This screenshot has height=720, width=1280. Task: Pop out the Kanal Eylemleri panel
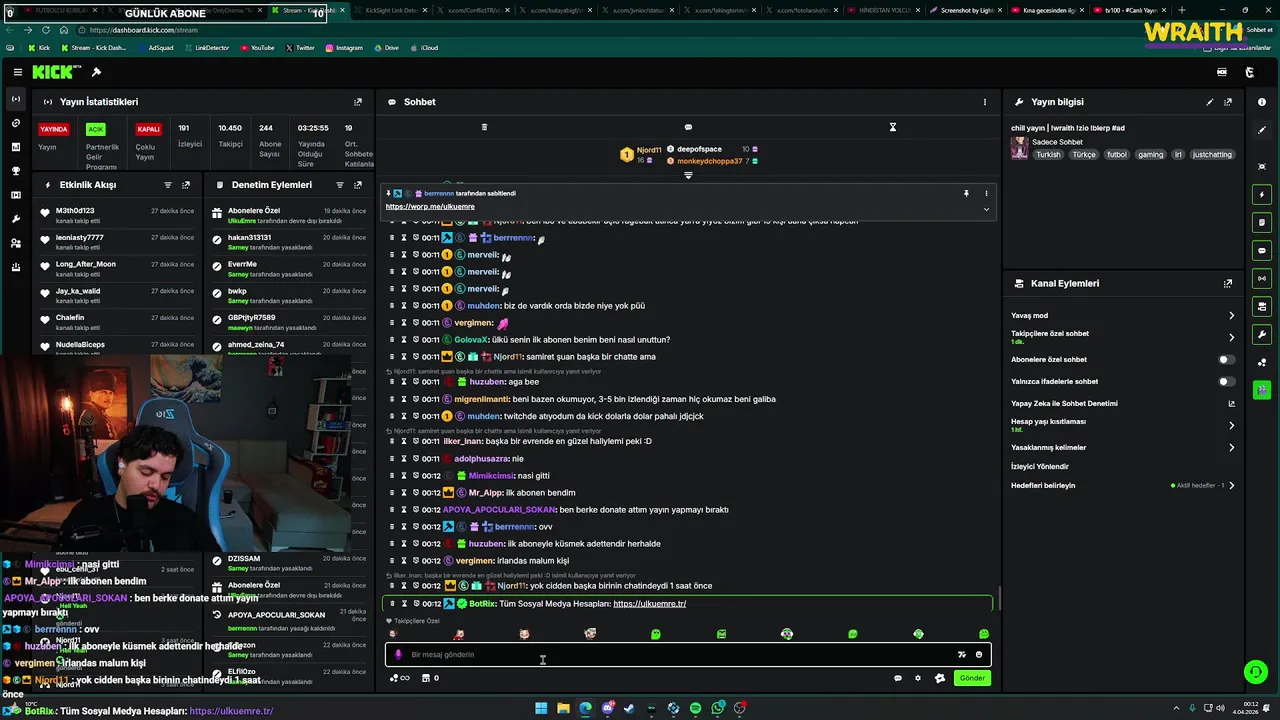1228,284
